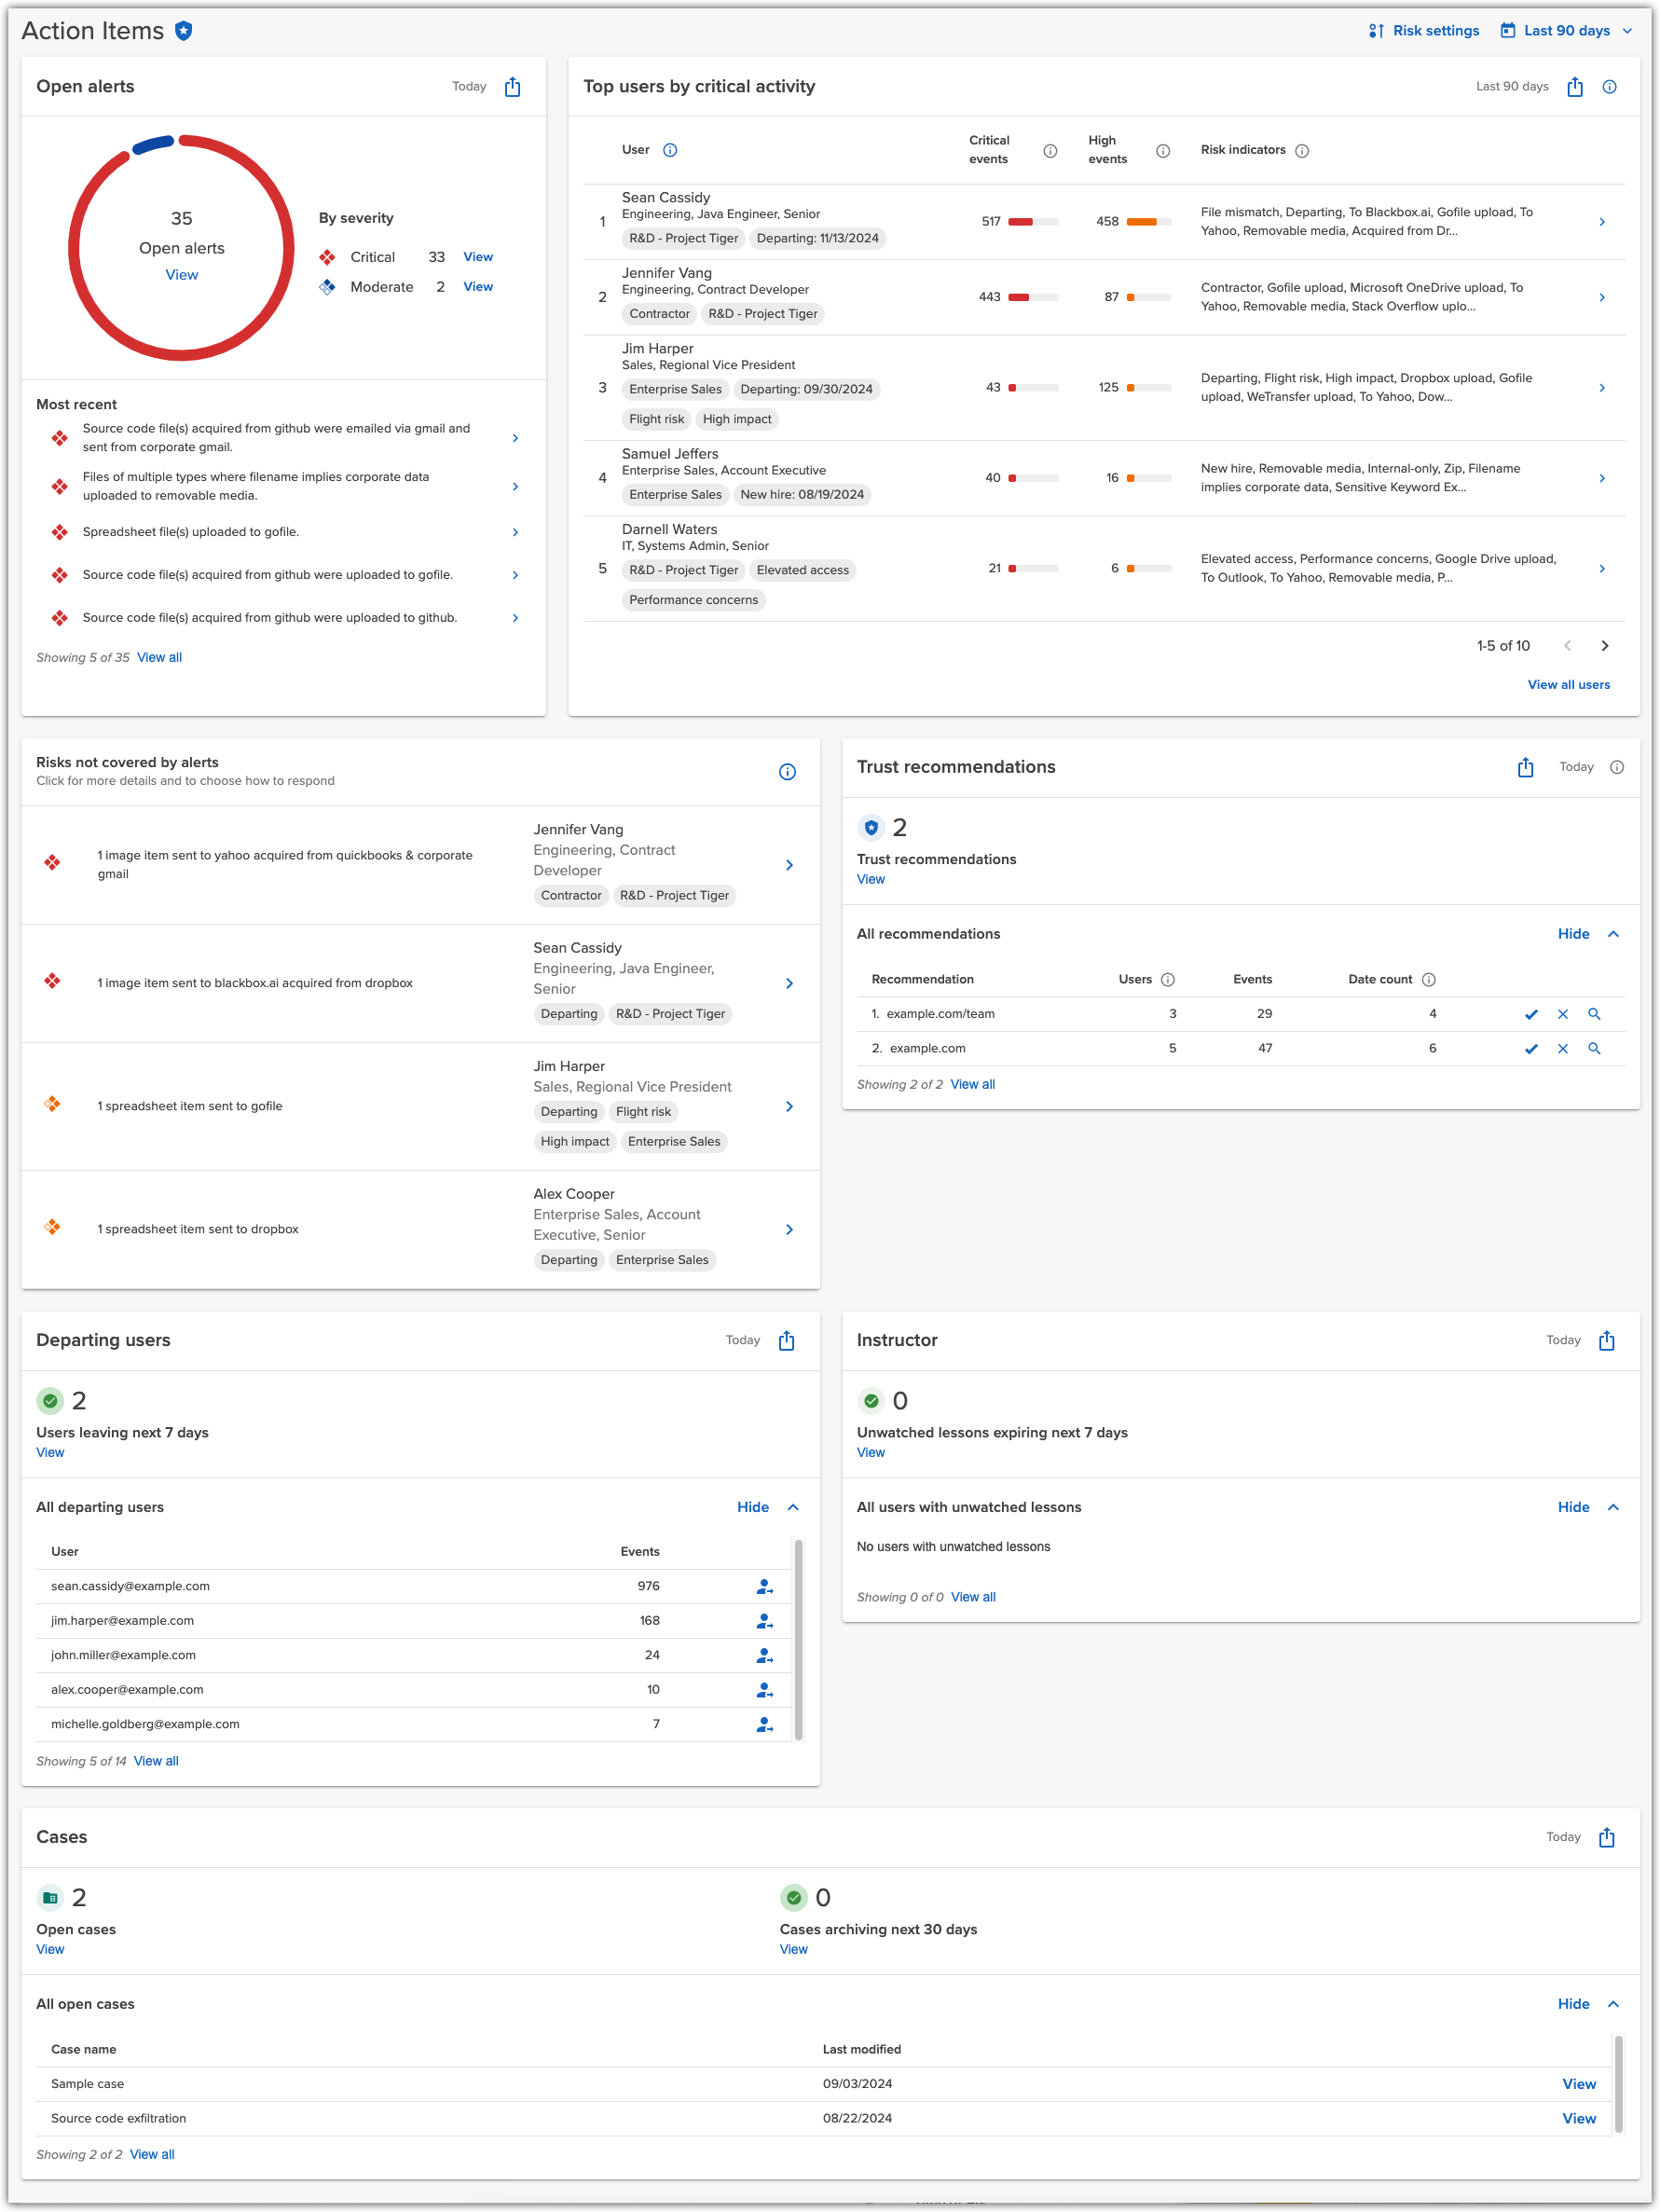The height and width of the screenshot is (2212, 1660).
Task: Open the Last 90 days date range selector
Action: pos(1566,30)
